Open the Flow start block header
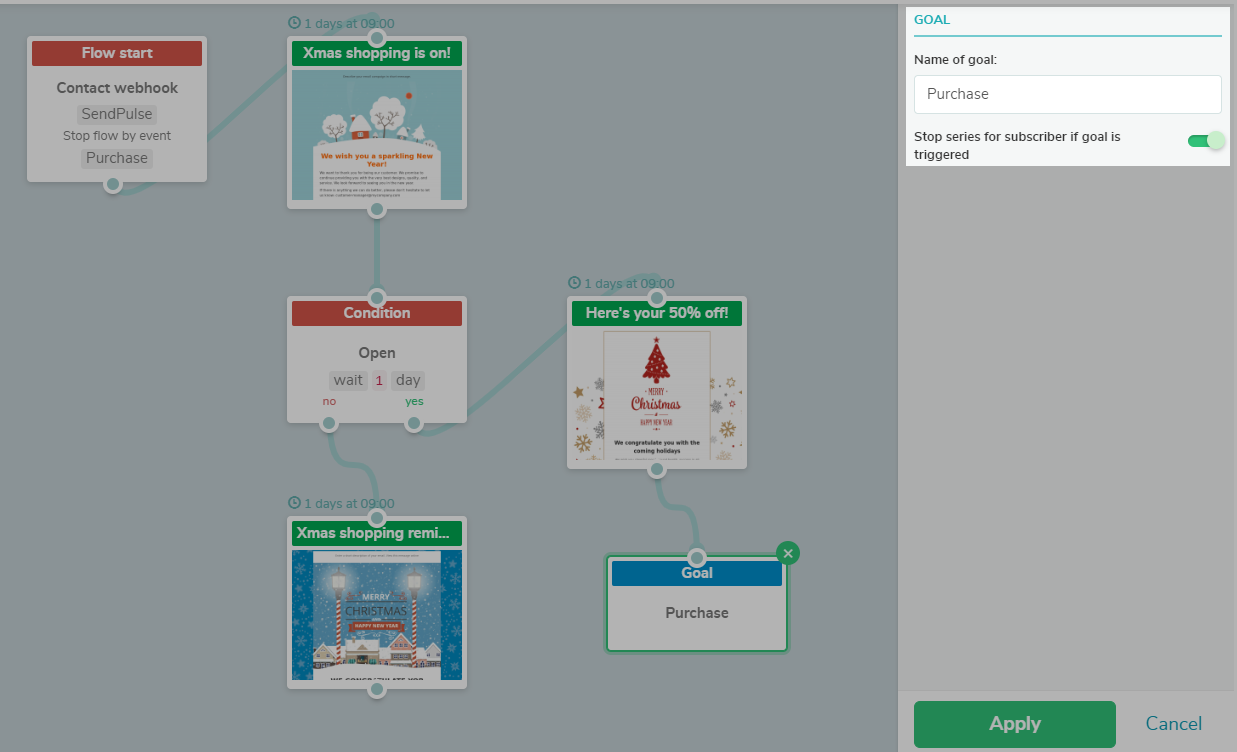Screen dimensions: 1237x752 click(x=117, y=53)
